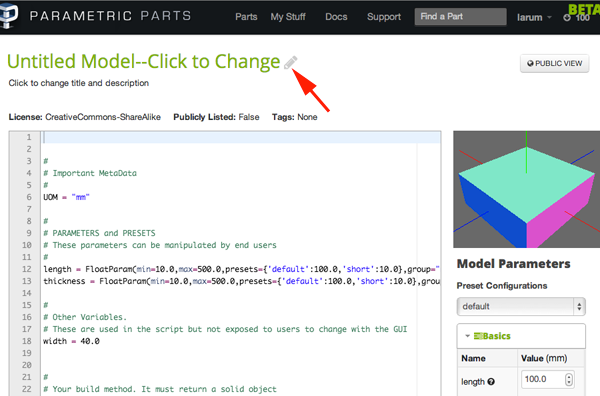Screen dimensions: 600x396
Task: Open the Docs page
Action: (336, 17)
